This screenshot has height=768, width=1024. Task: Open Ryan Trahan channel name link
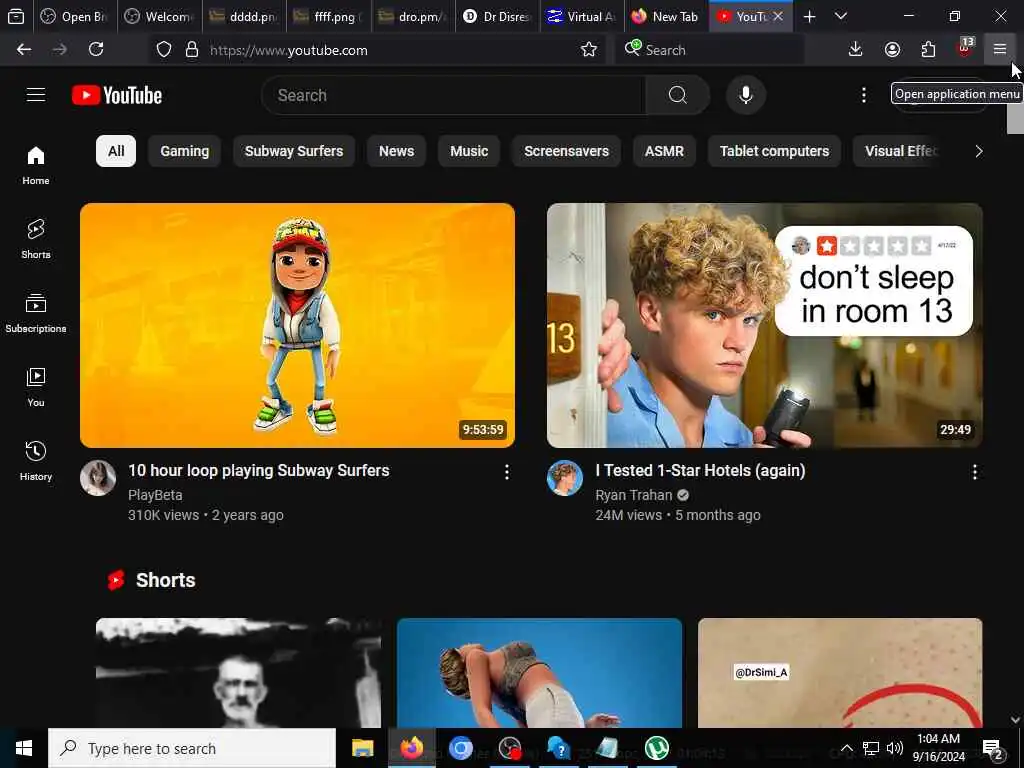pos(633,496)
